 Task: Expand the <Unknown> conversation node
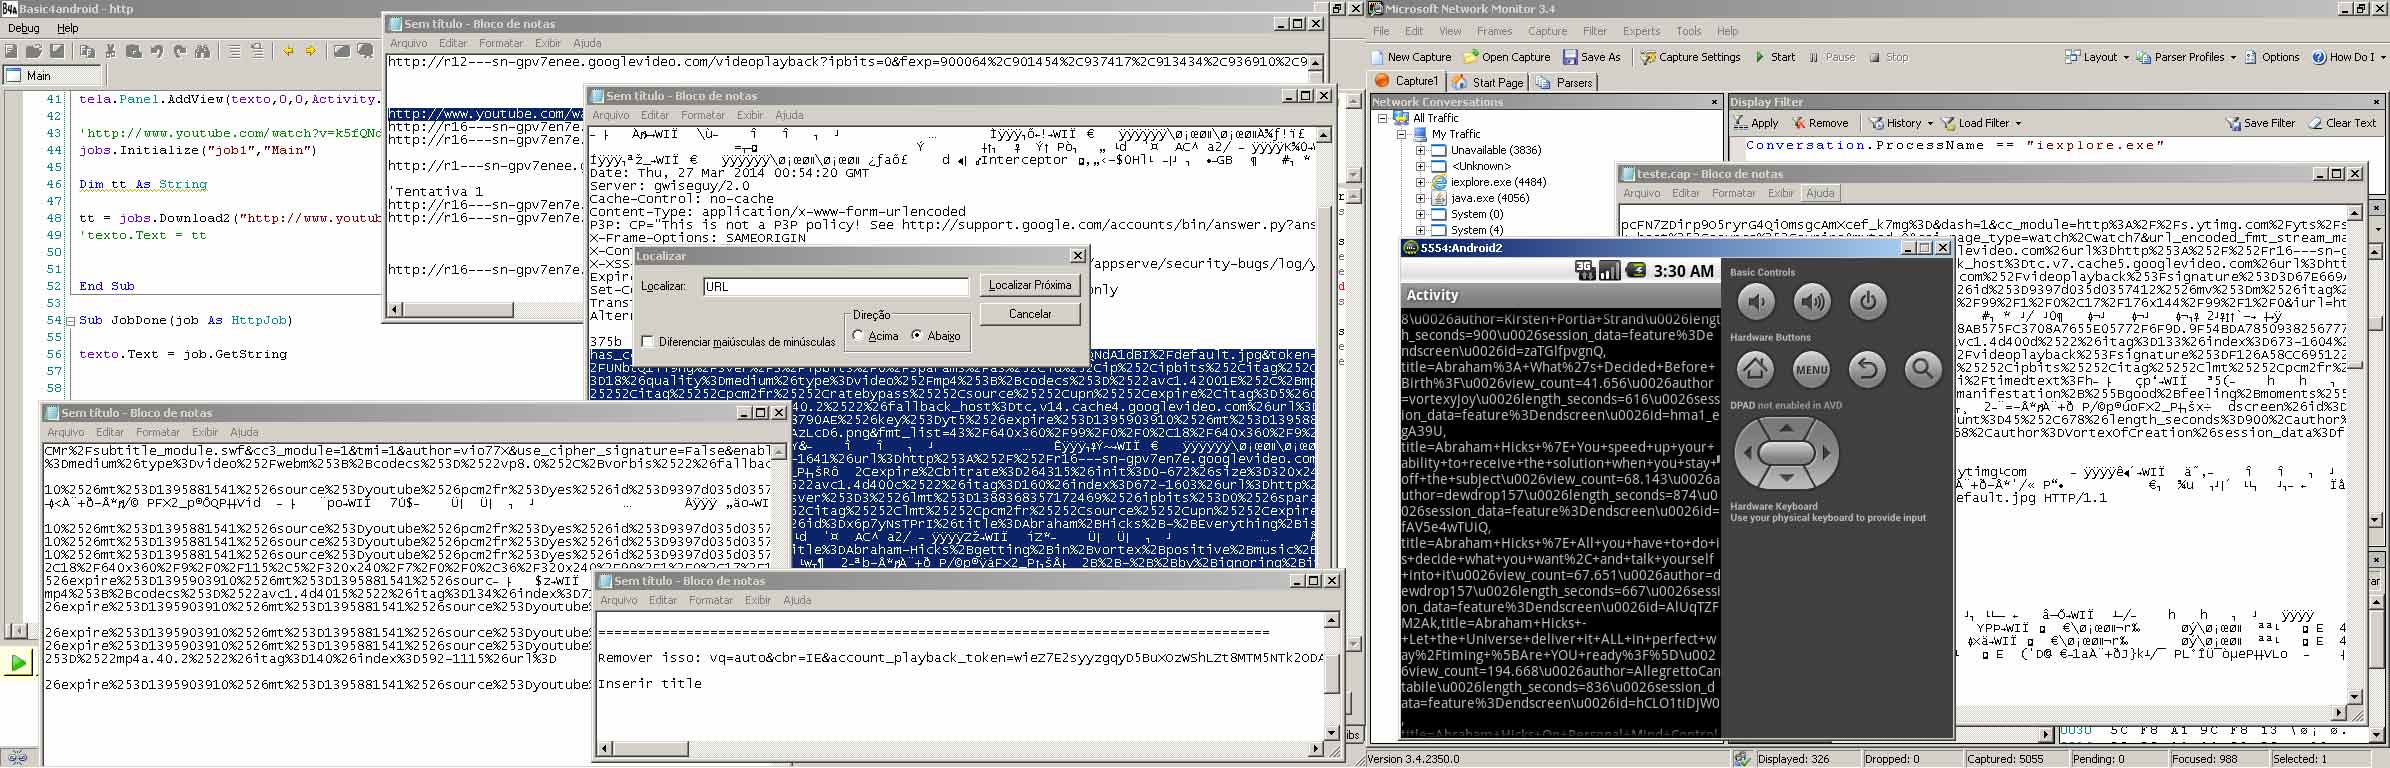[x=1420, y=166]
